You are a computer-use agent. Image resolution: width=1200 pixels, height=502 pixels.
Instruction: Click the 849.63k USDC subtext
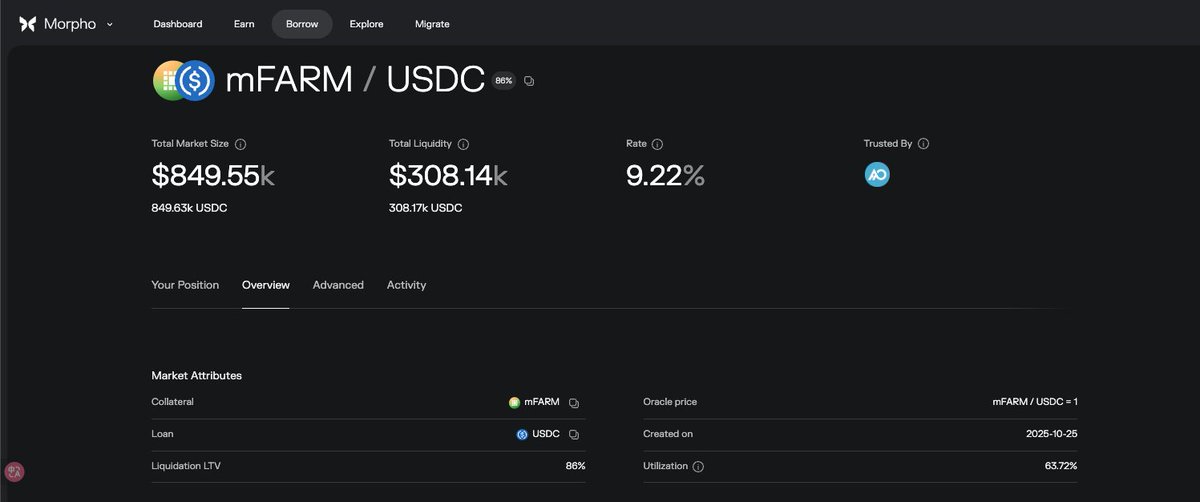(x=189, y=208)
